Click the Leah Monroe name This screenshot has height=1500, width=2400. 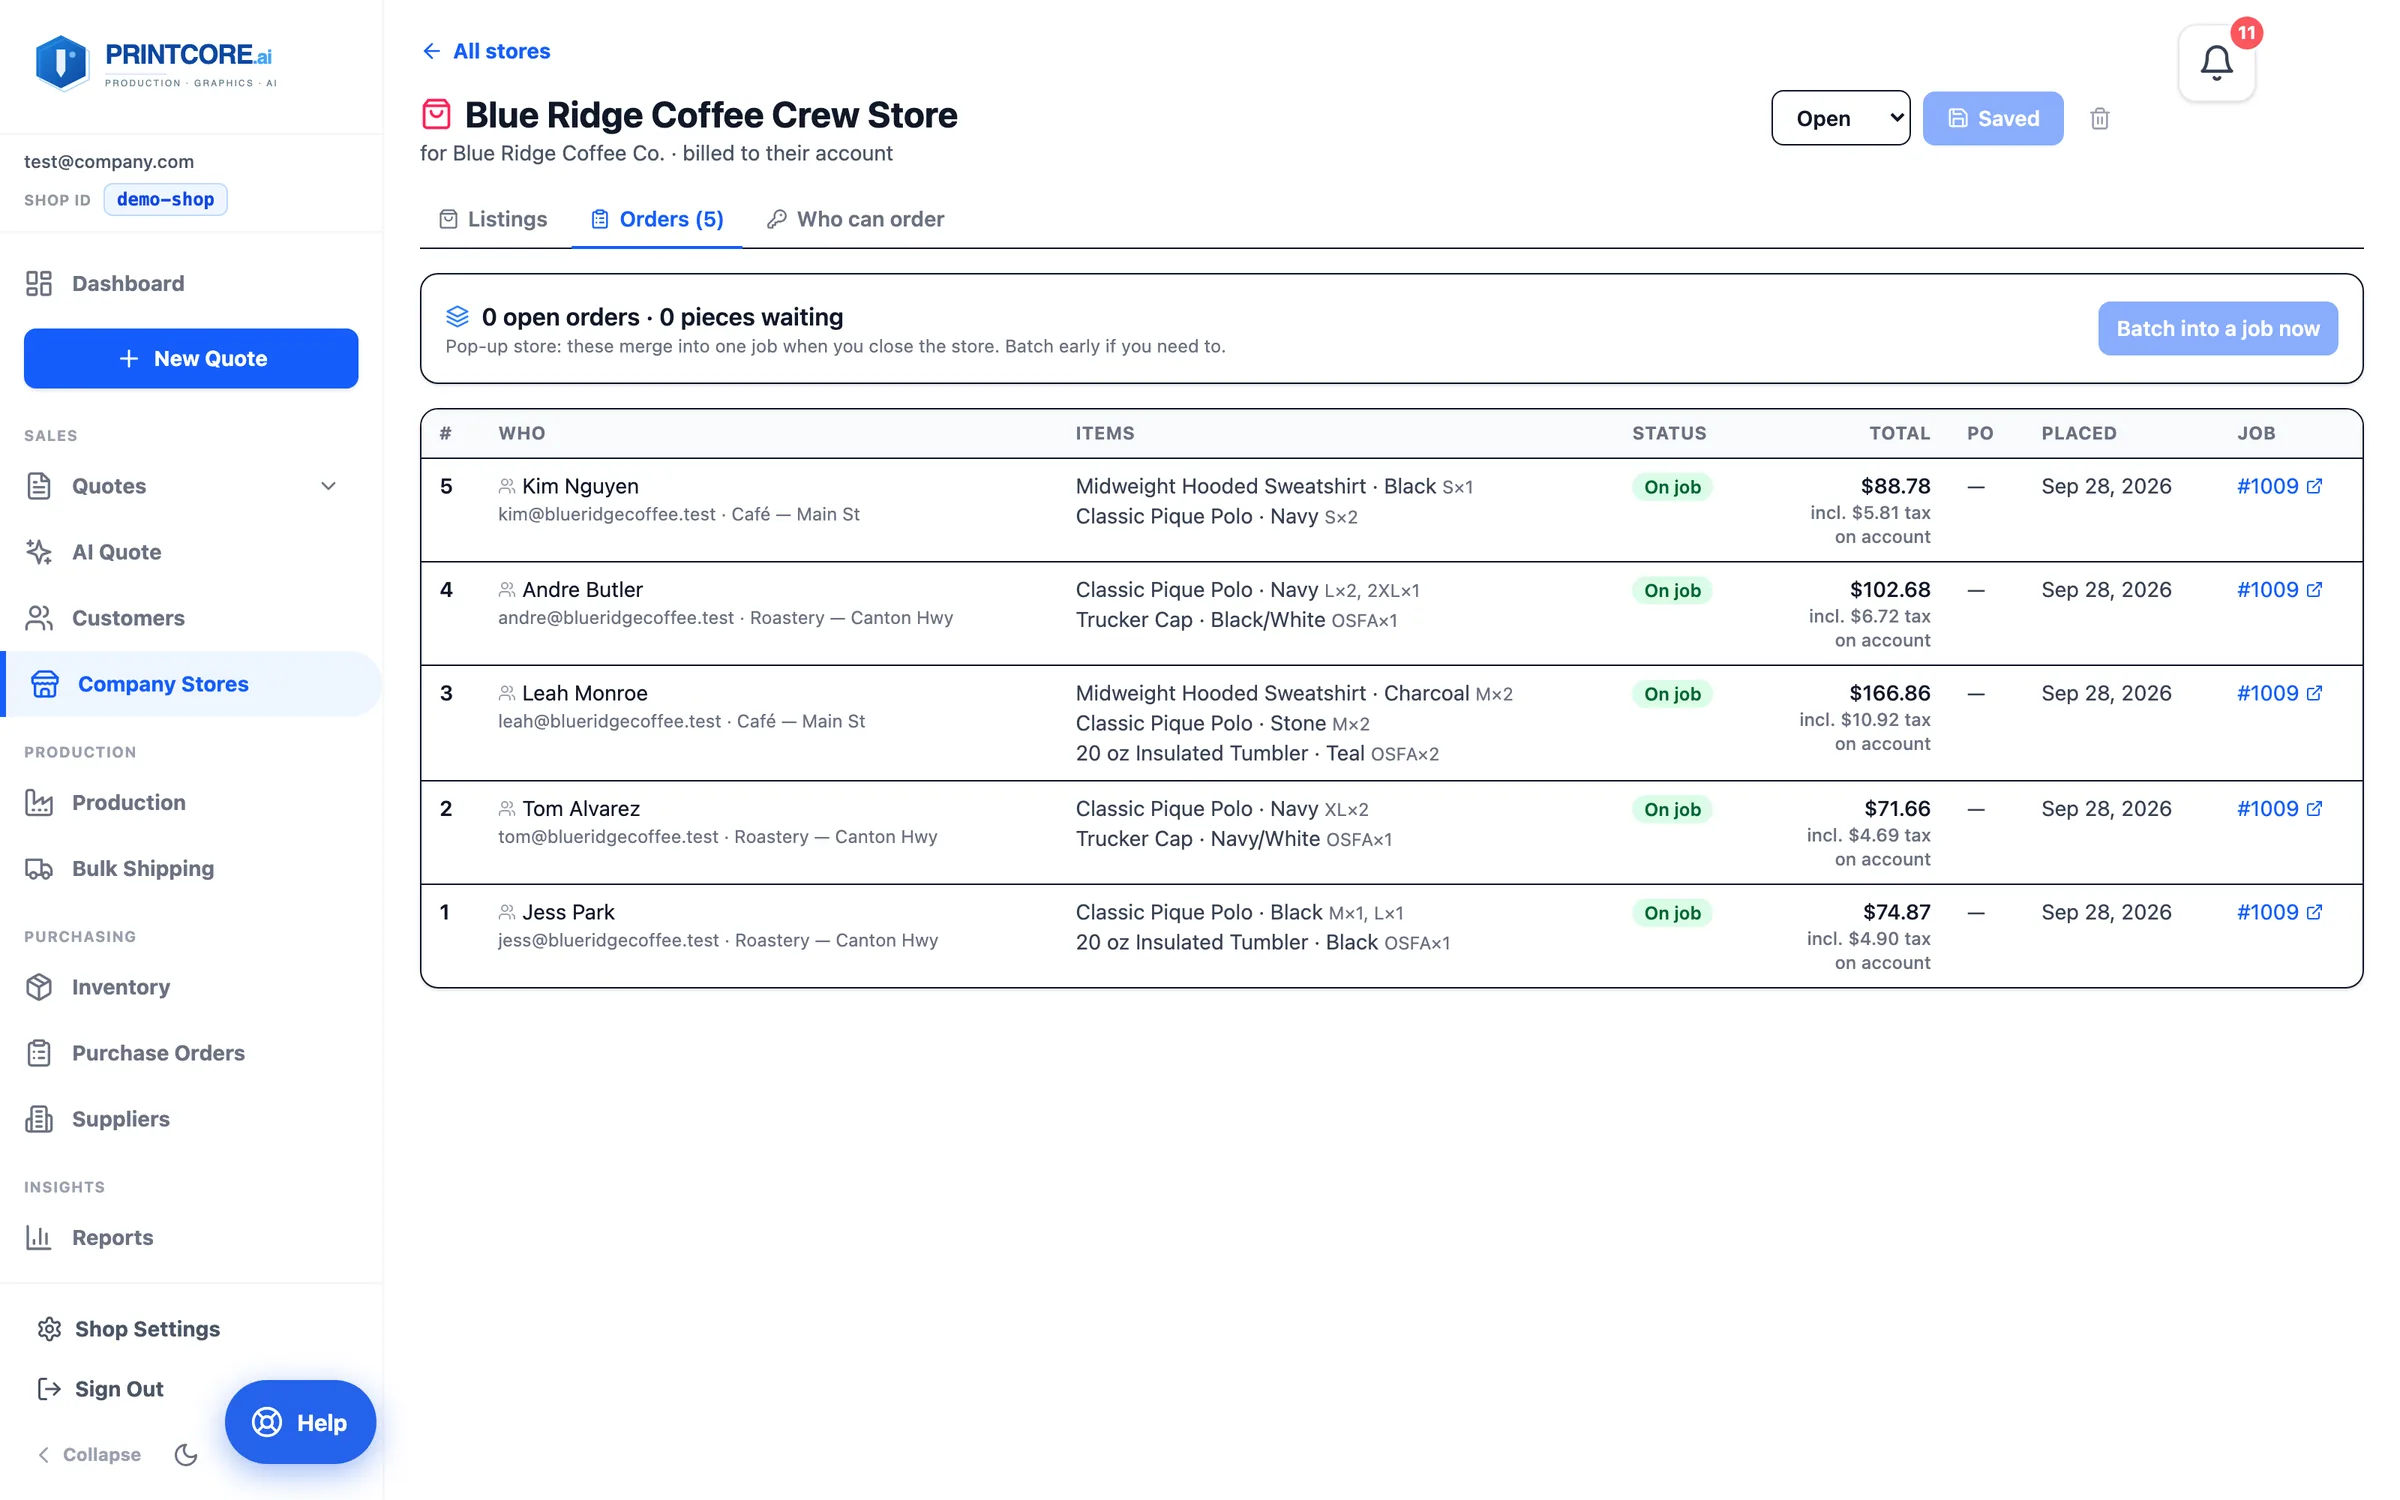pyautogui.click(x=585, y=693)
